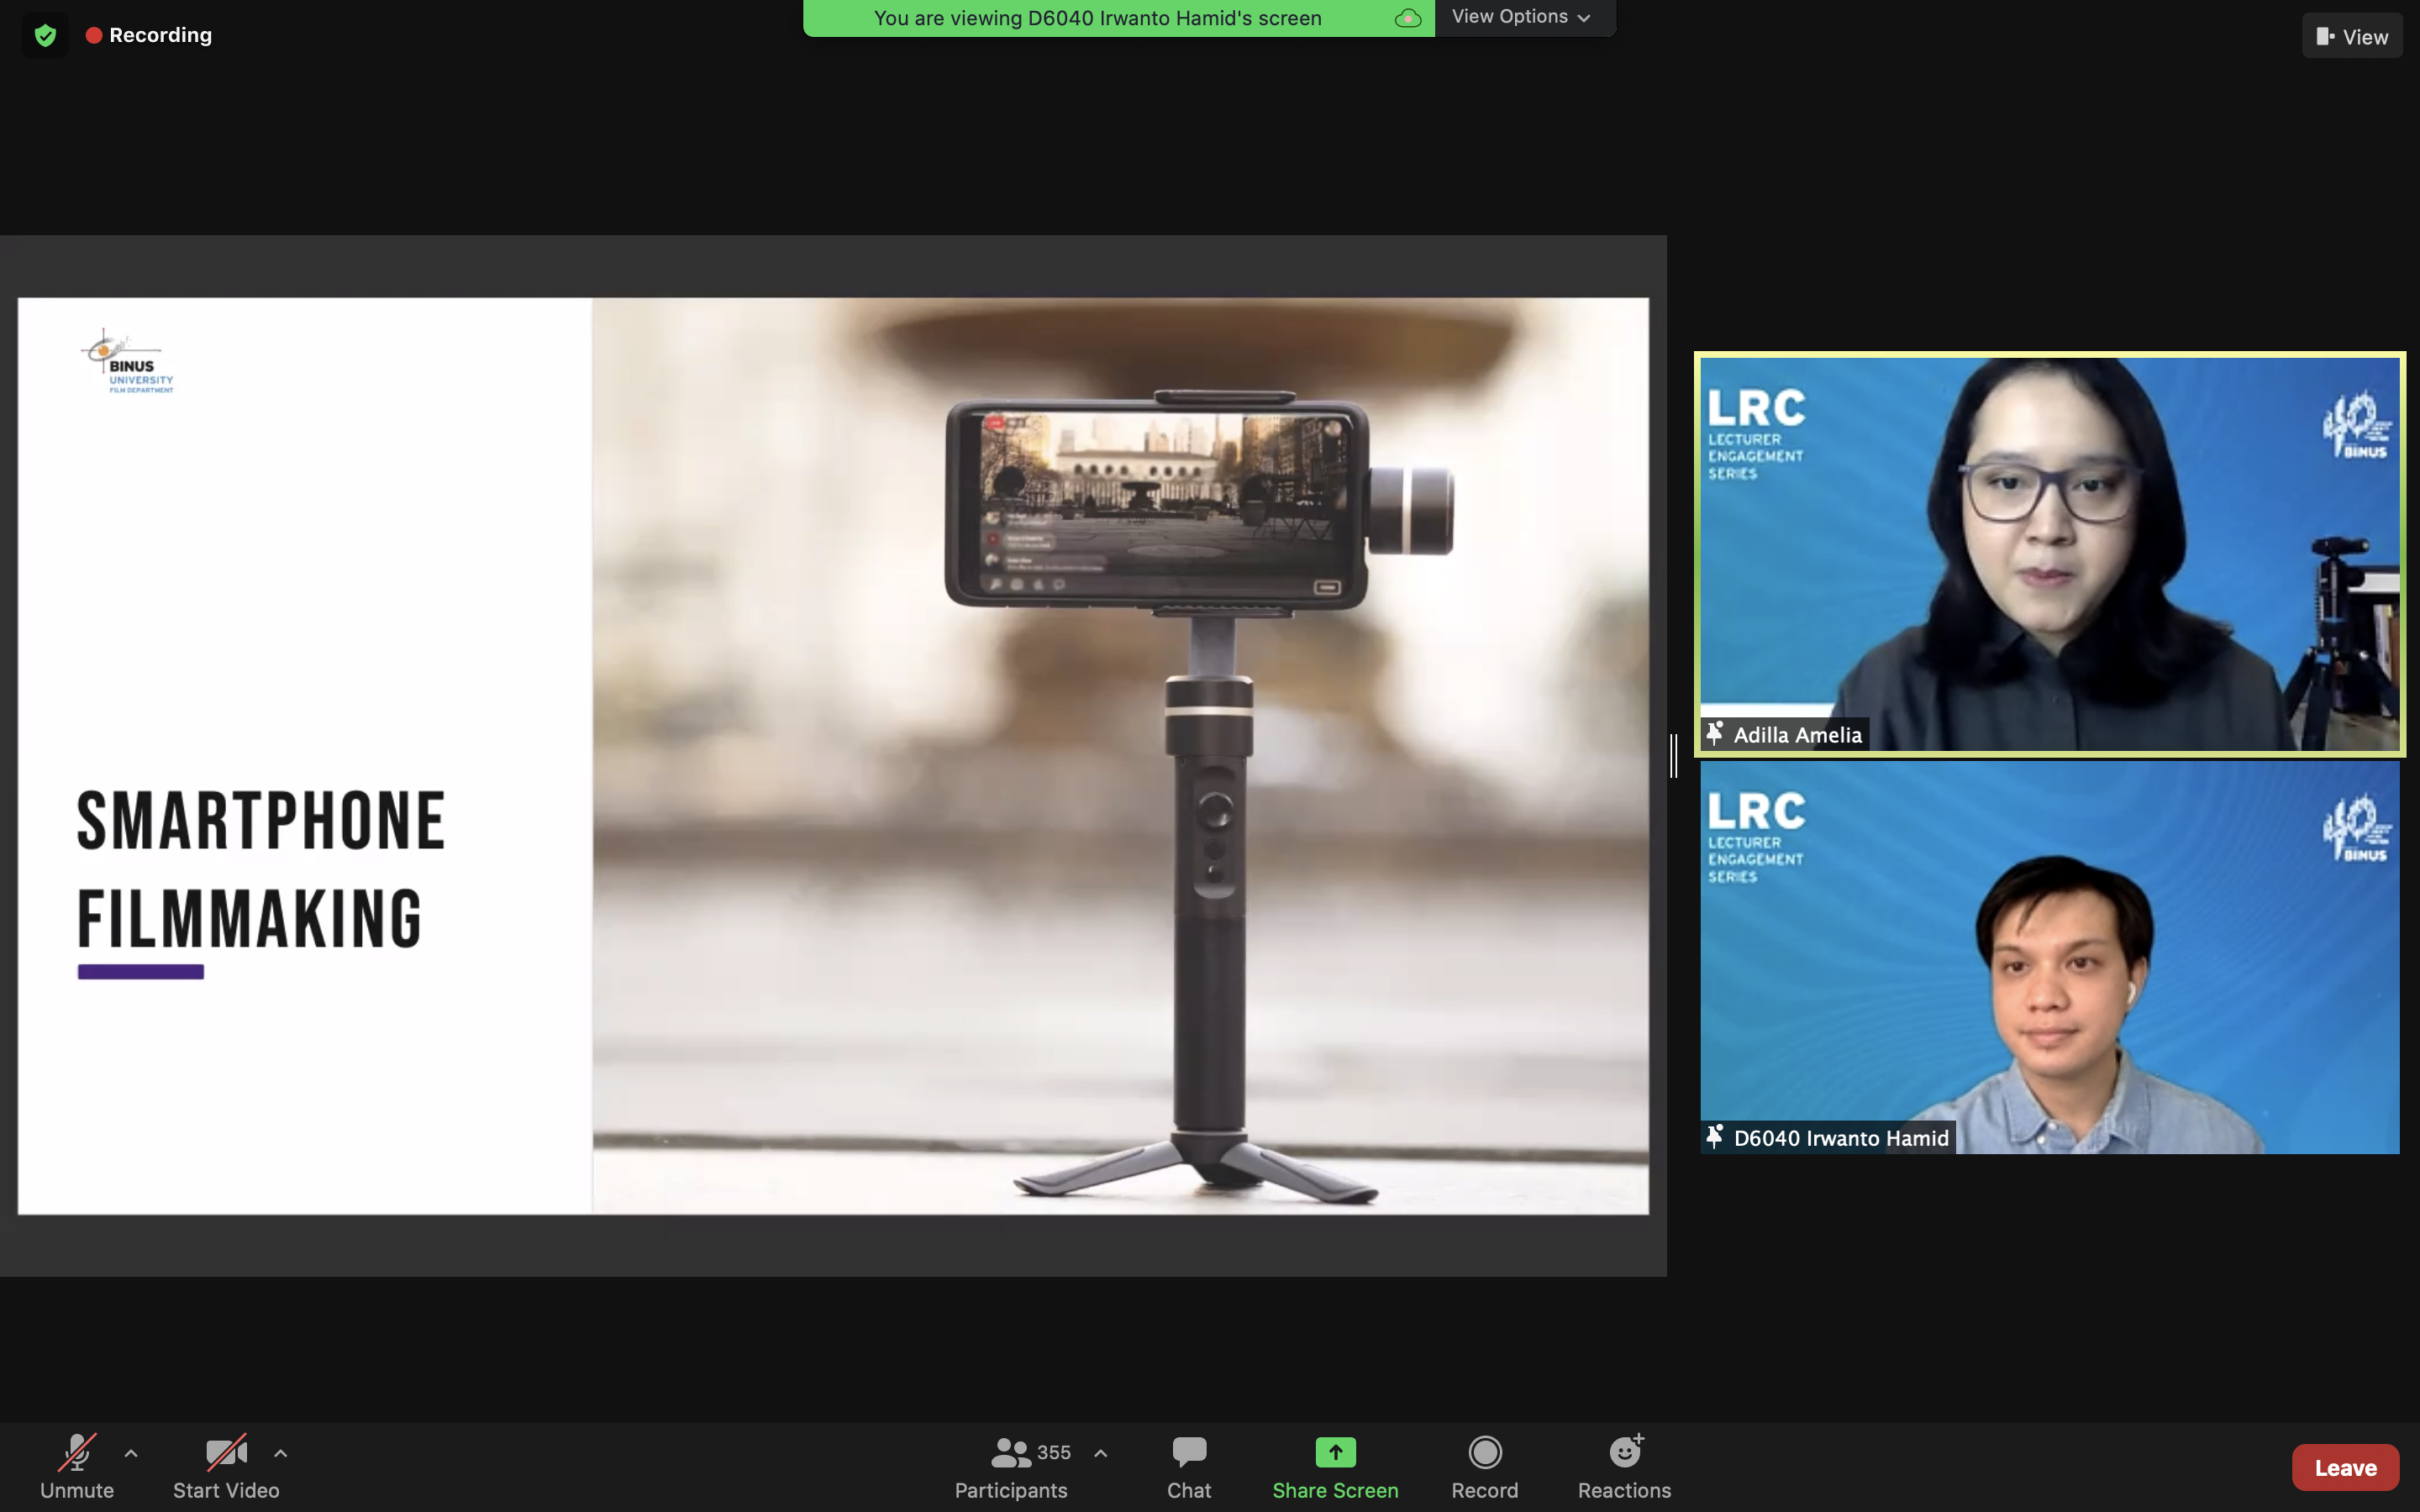Click pin icon beside Adilla Amelia's name

coord(1715,734)
